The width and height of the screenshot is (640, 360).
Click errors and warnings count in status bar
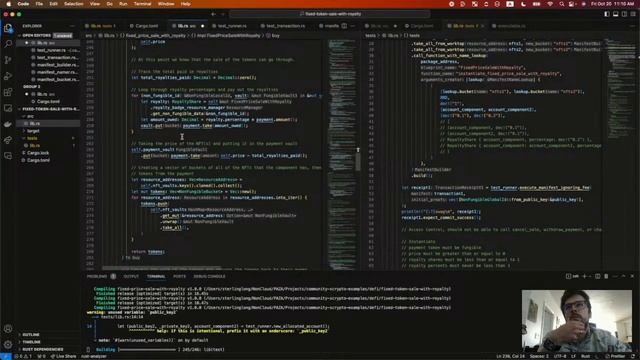click(x=23, y=356)
